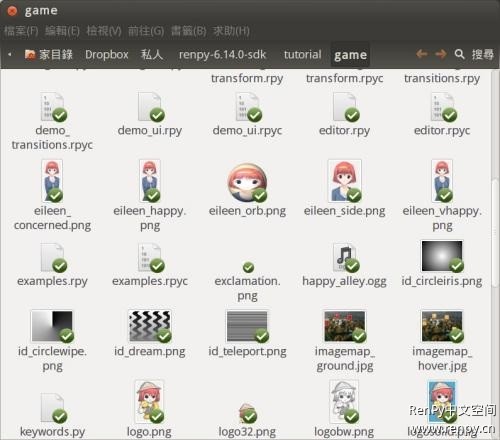The image size is (500, 440).
Task: Click the 搜尋 search button label
Action: pos(483,54)
